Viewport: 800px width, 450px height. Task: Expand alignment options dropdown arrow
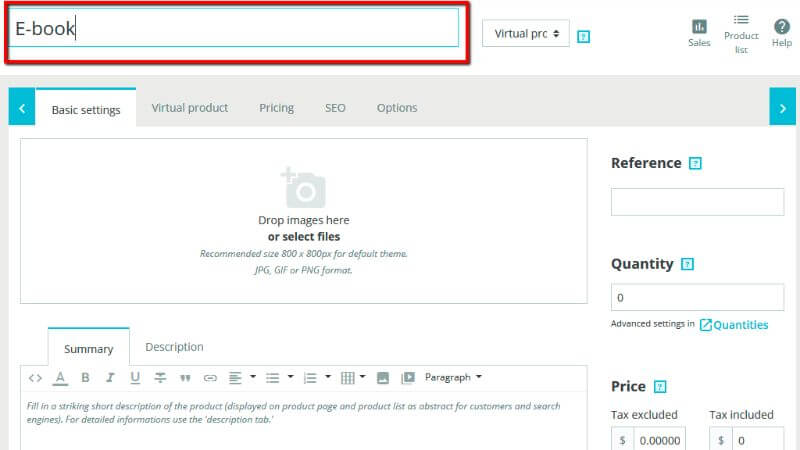253,377
